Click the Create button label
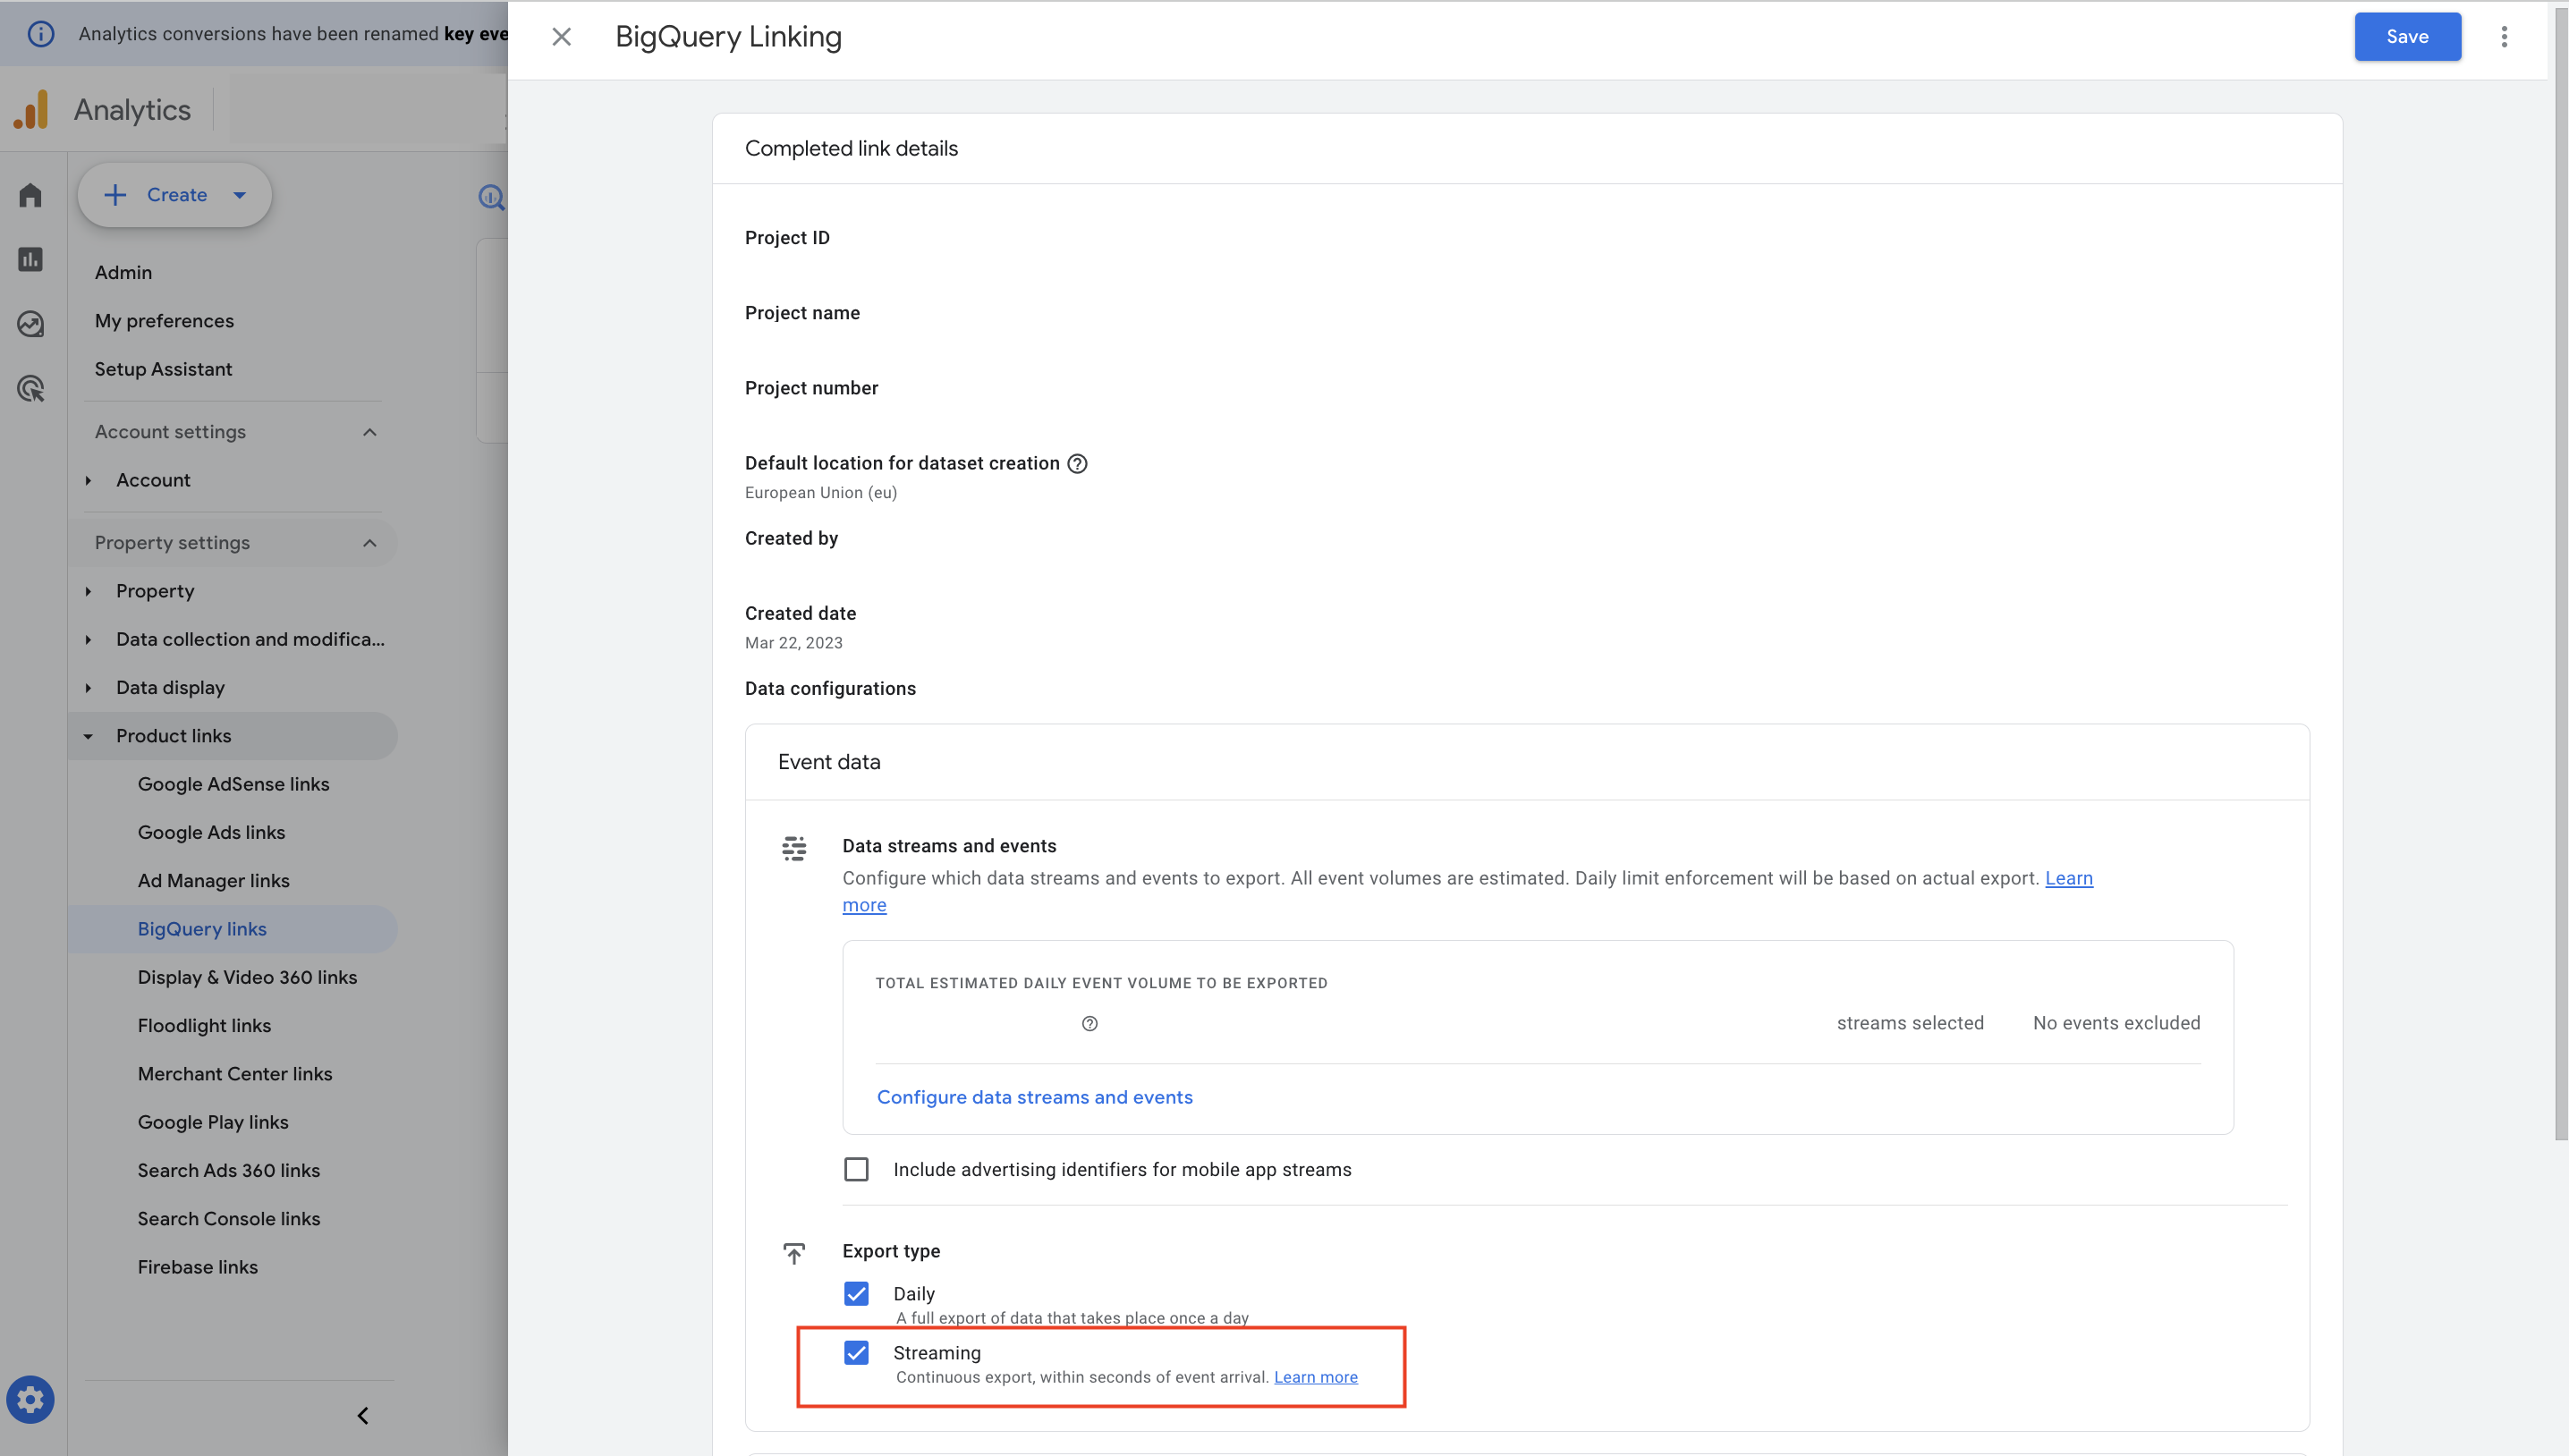Image resolution: width=2569 pixels, height=1456 pixels. point(177,195)
